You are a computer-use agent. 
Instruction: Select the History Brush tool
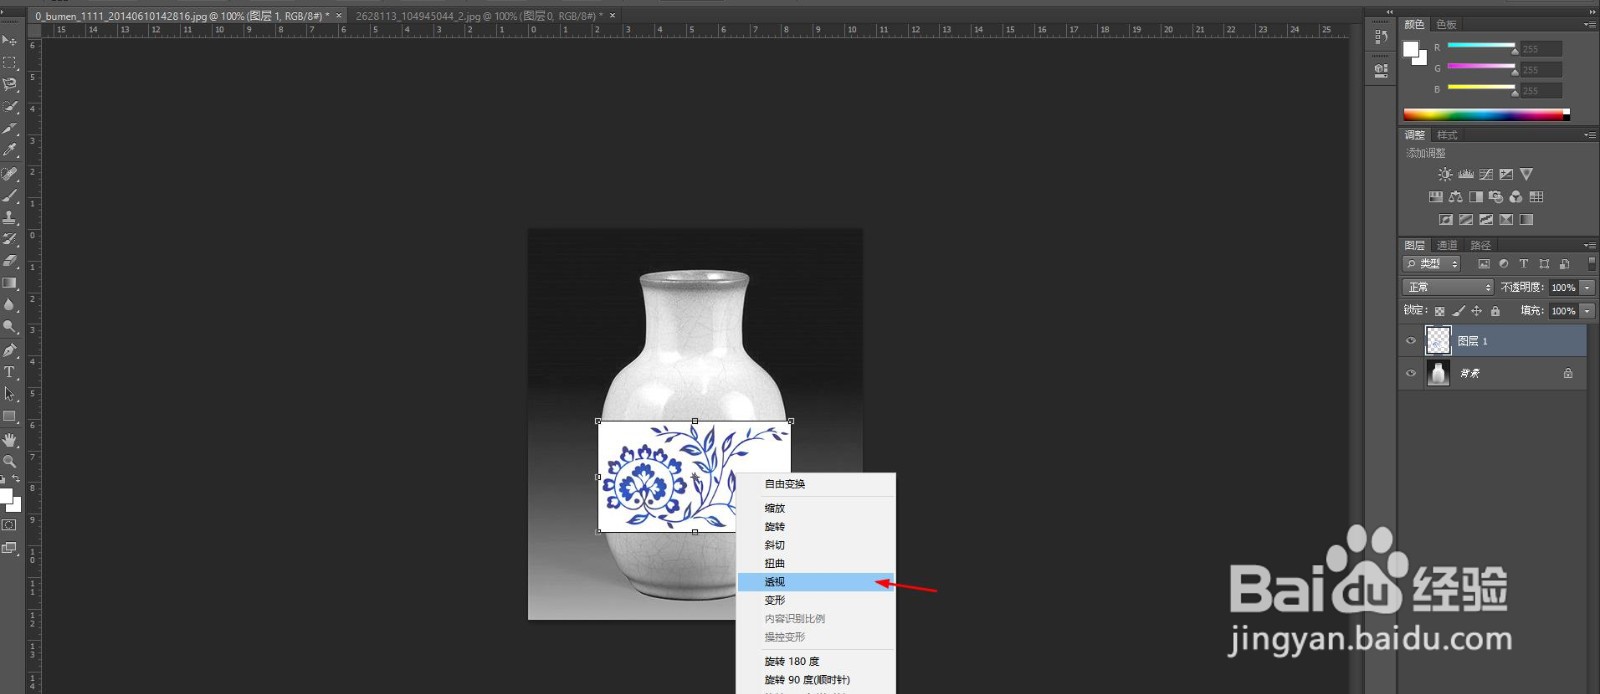pyautogui.click(x=10, y=239)
